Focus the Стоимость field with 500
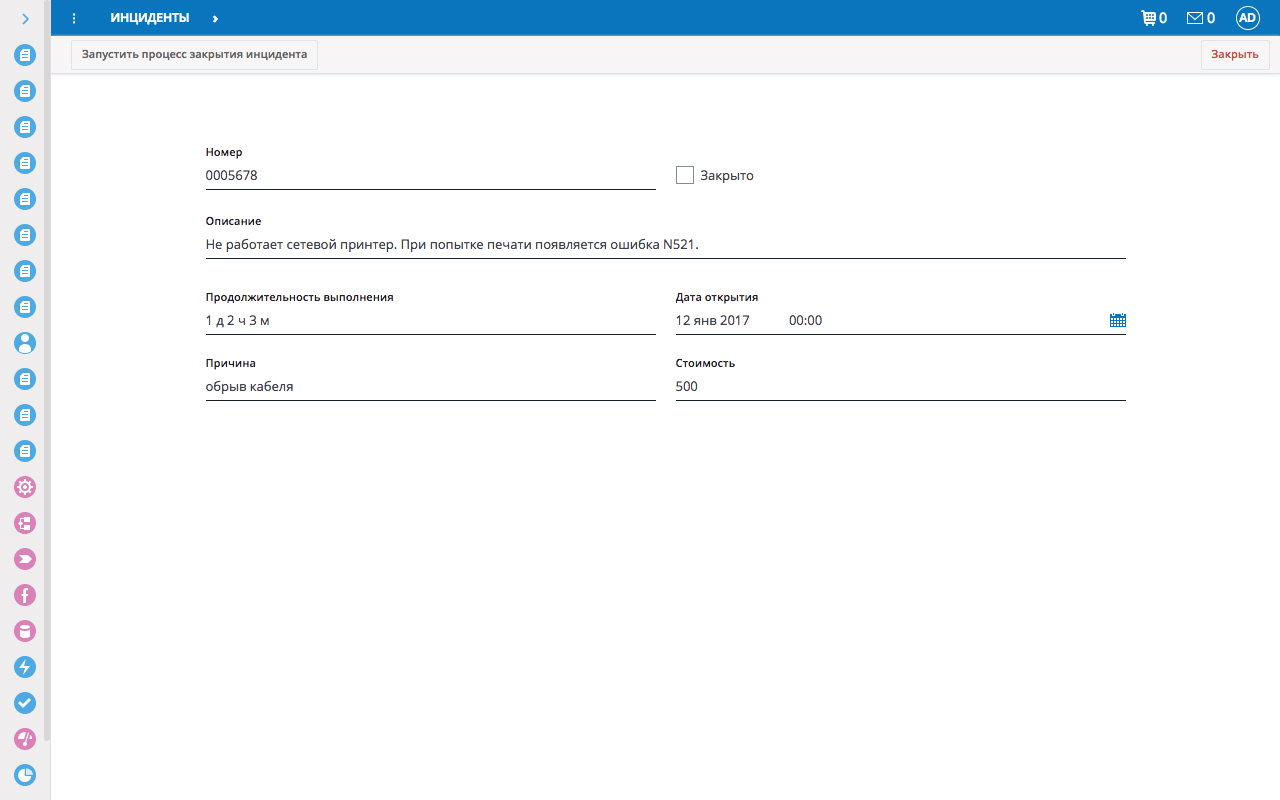 [901, 387]
